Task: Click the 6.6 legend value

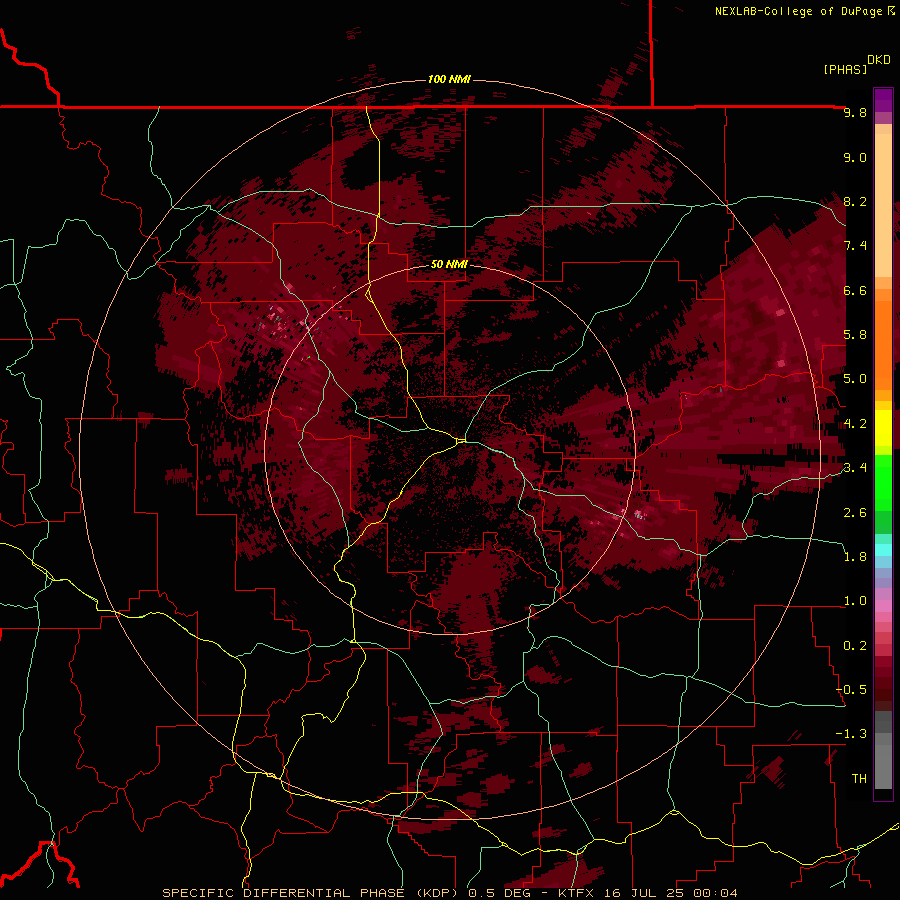Action: tap(855, 291)
